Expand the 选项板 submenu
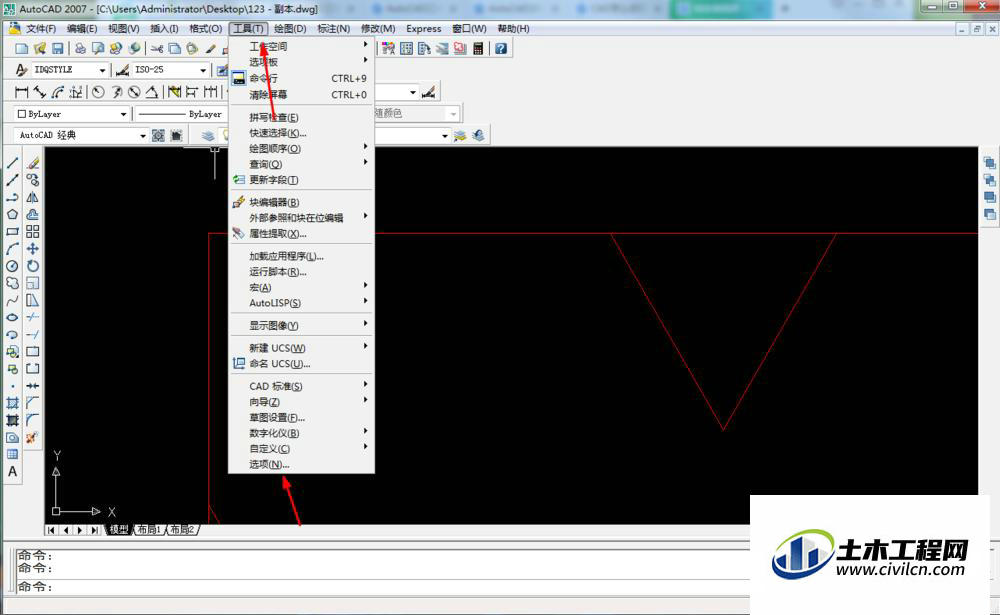This screenshot has height=615, width=1000. (x=301, y=62)
